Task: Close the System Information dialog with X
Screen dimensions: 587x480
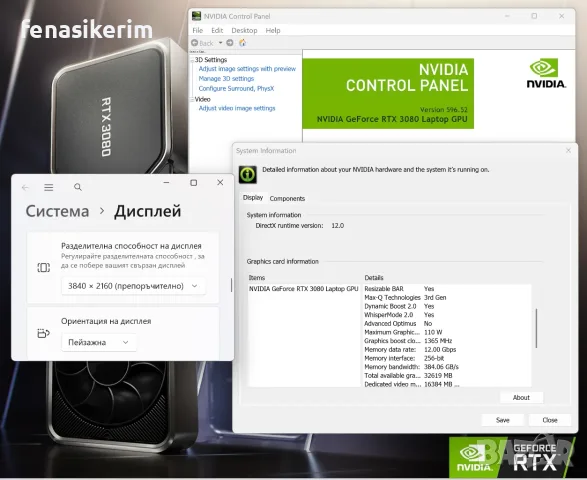Action: coord(568,150)
